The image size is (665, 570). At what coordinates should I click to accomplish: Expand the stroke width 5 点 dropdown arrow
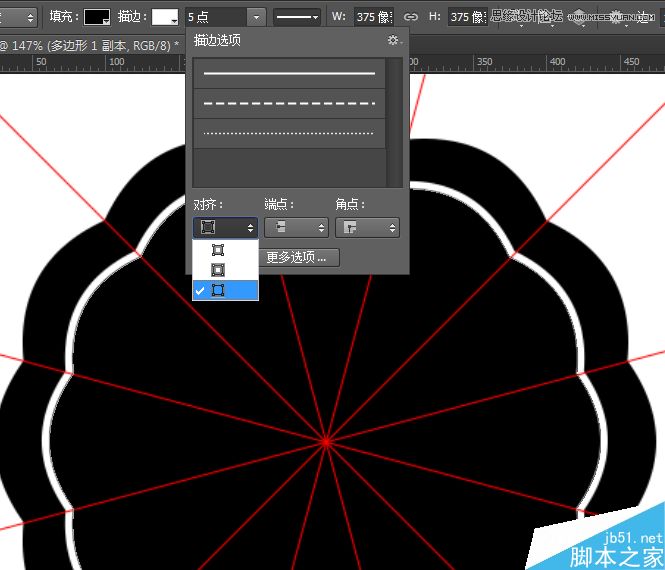pyautogui.click(x=256, y=17)
